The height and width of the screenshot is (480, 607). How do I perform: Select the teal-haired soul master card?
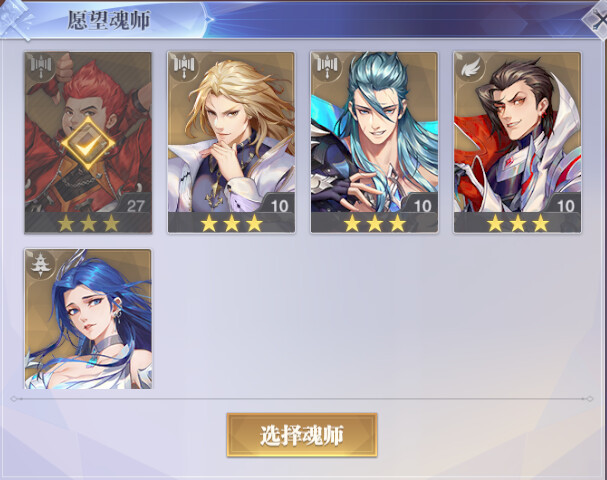[374, 142]
